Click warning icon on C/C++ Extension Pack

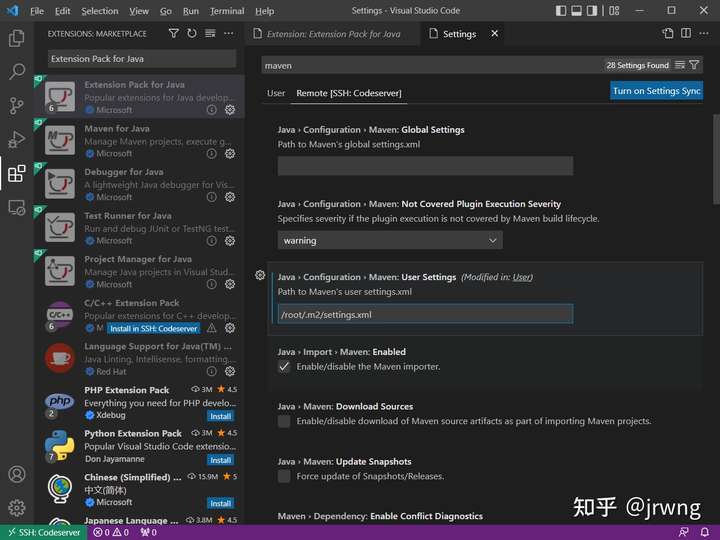[211, 328]
